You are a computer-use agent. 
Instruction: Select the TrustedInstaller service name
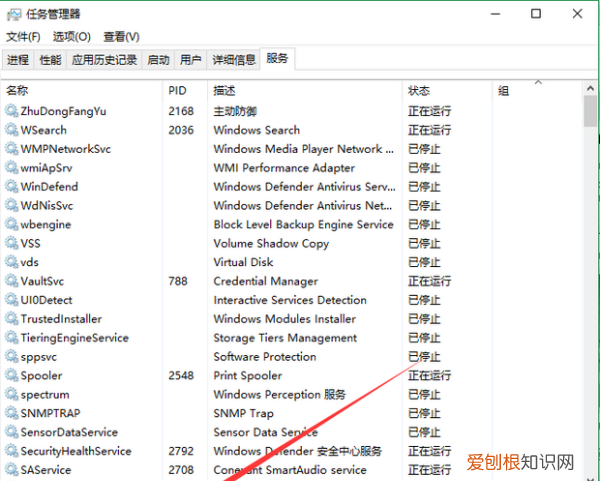coord(61,319)
